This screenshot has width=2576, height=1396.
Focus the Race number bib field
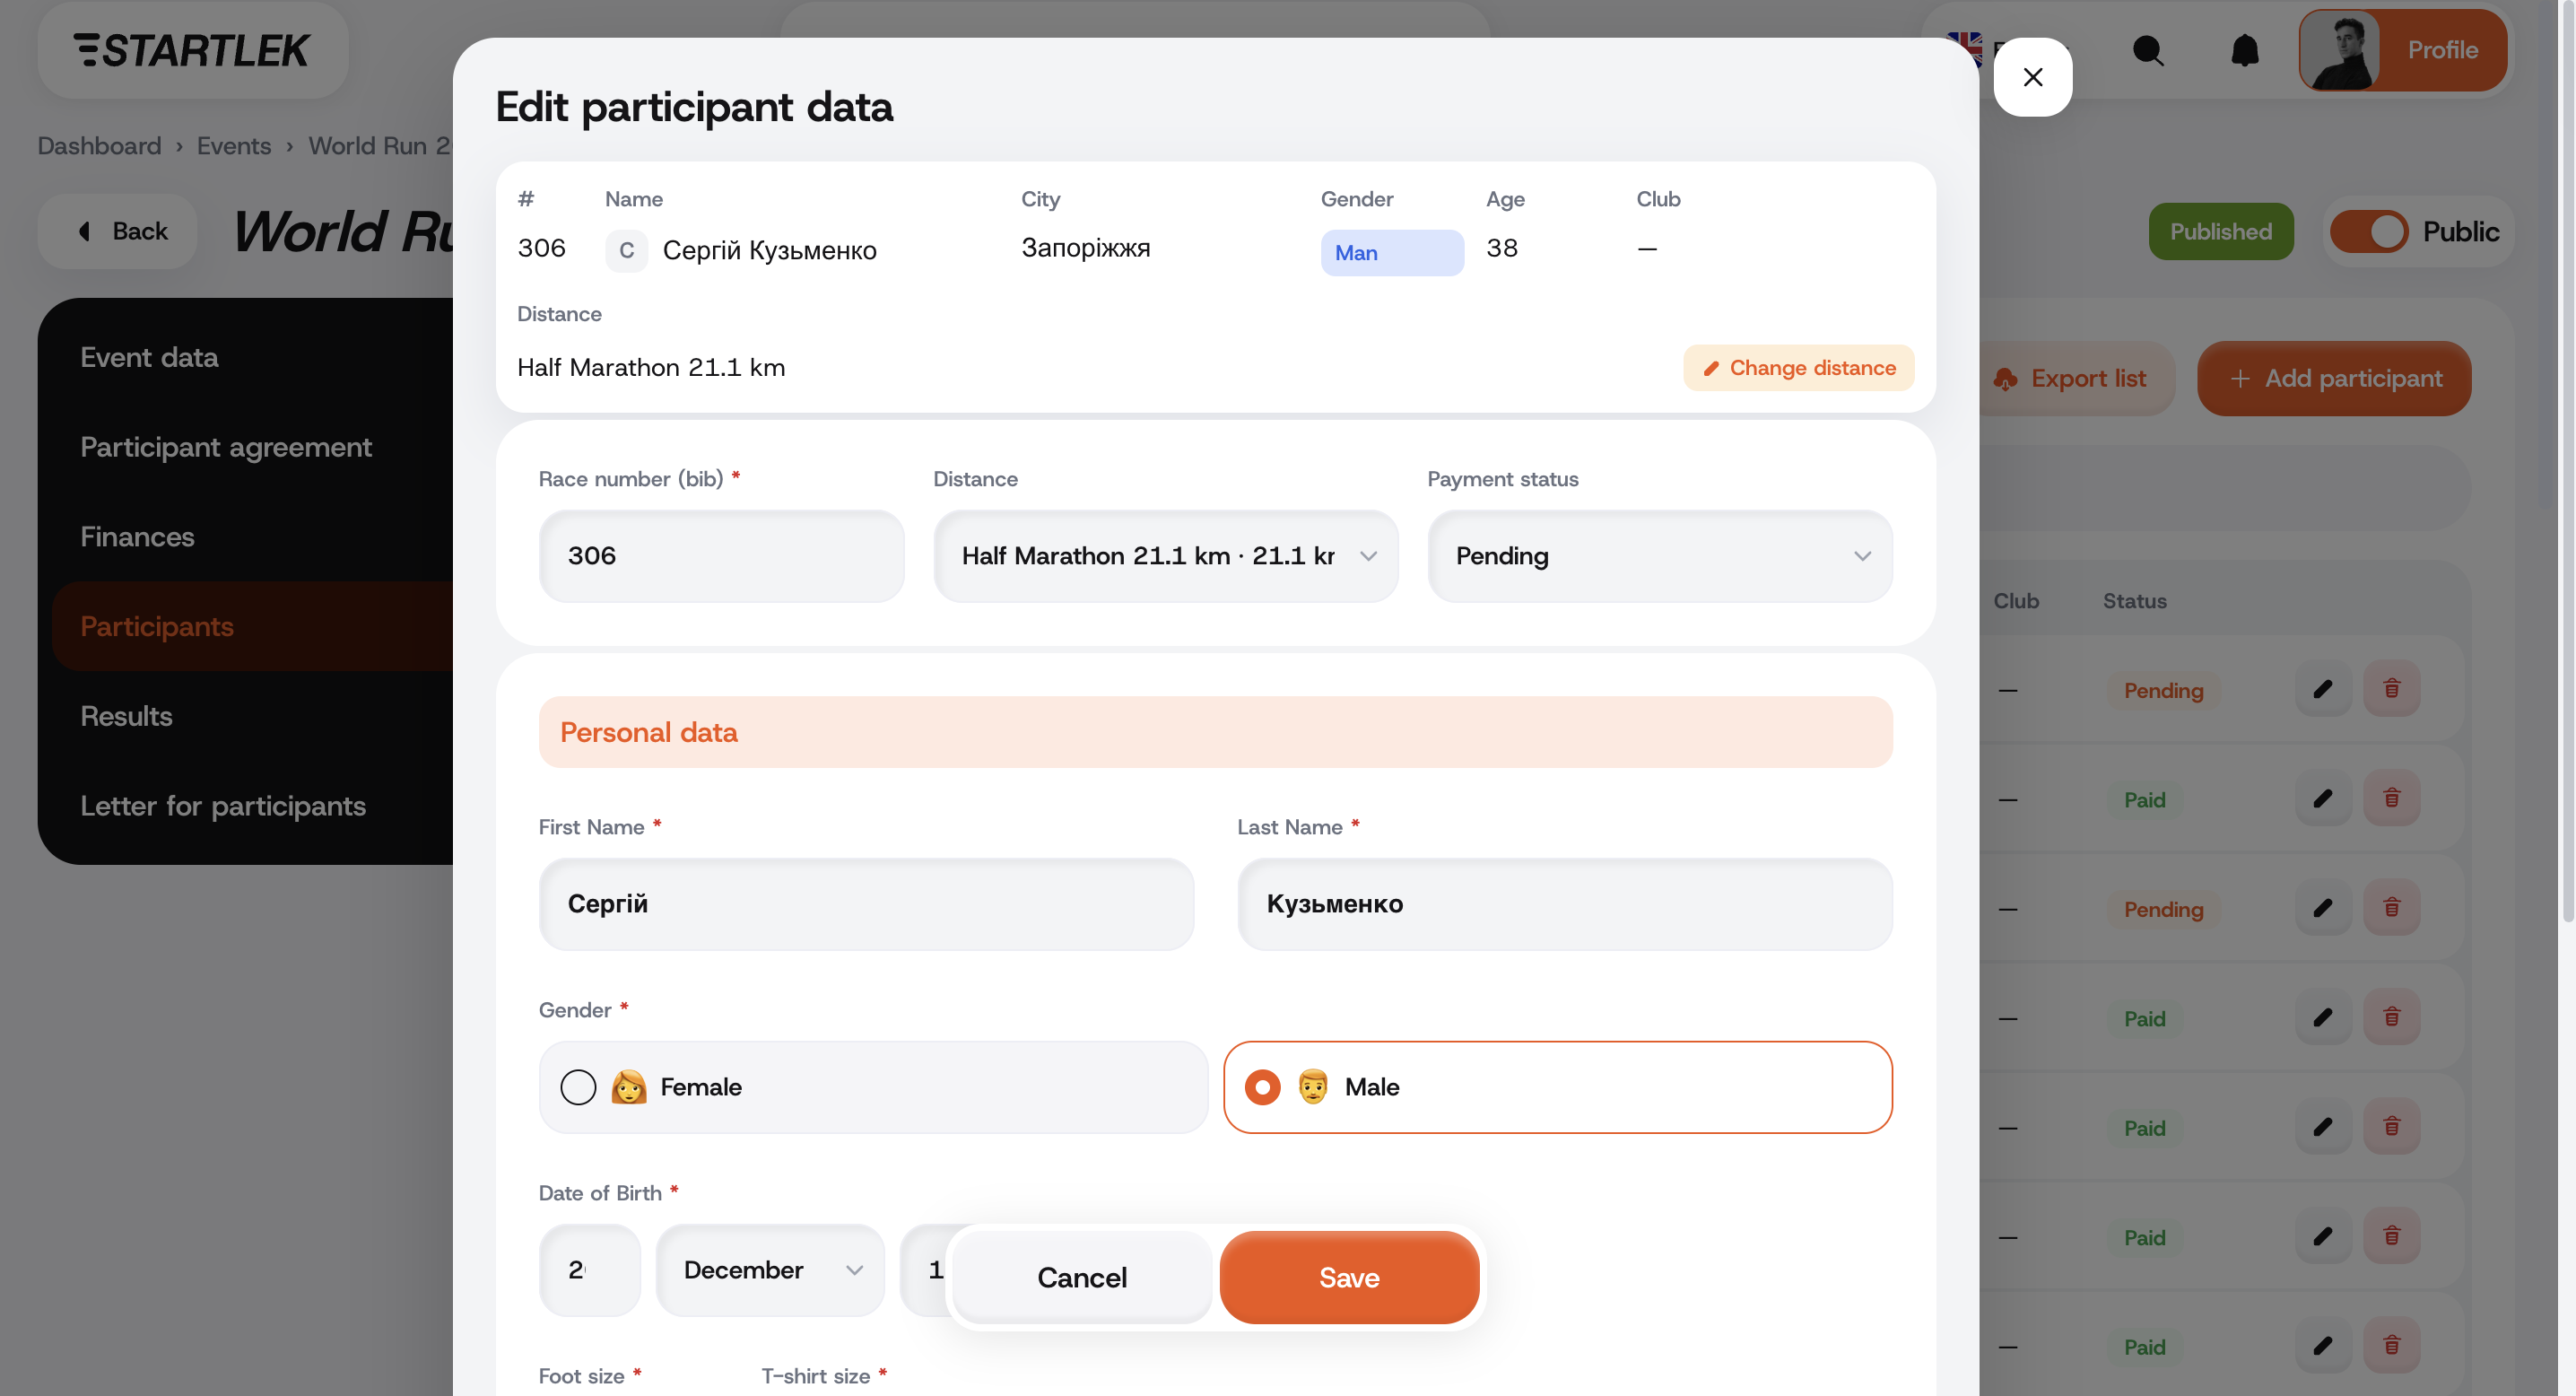[721, 556]
